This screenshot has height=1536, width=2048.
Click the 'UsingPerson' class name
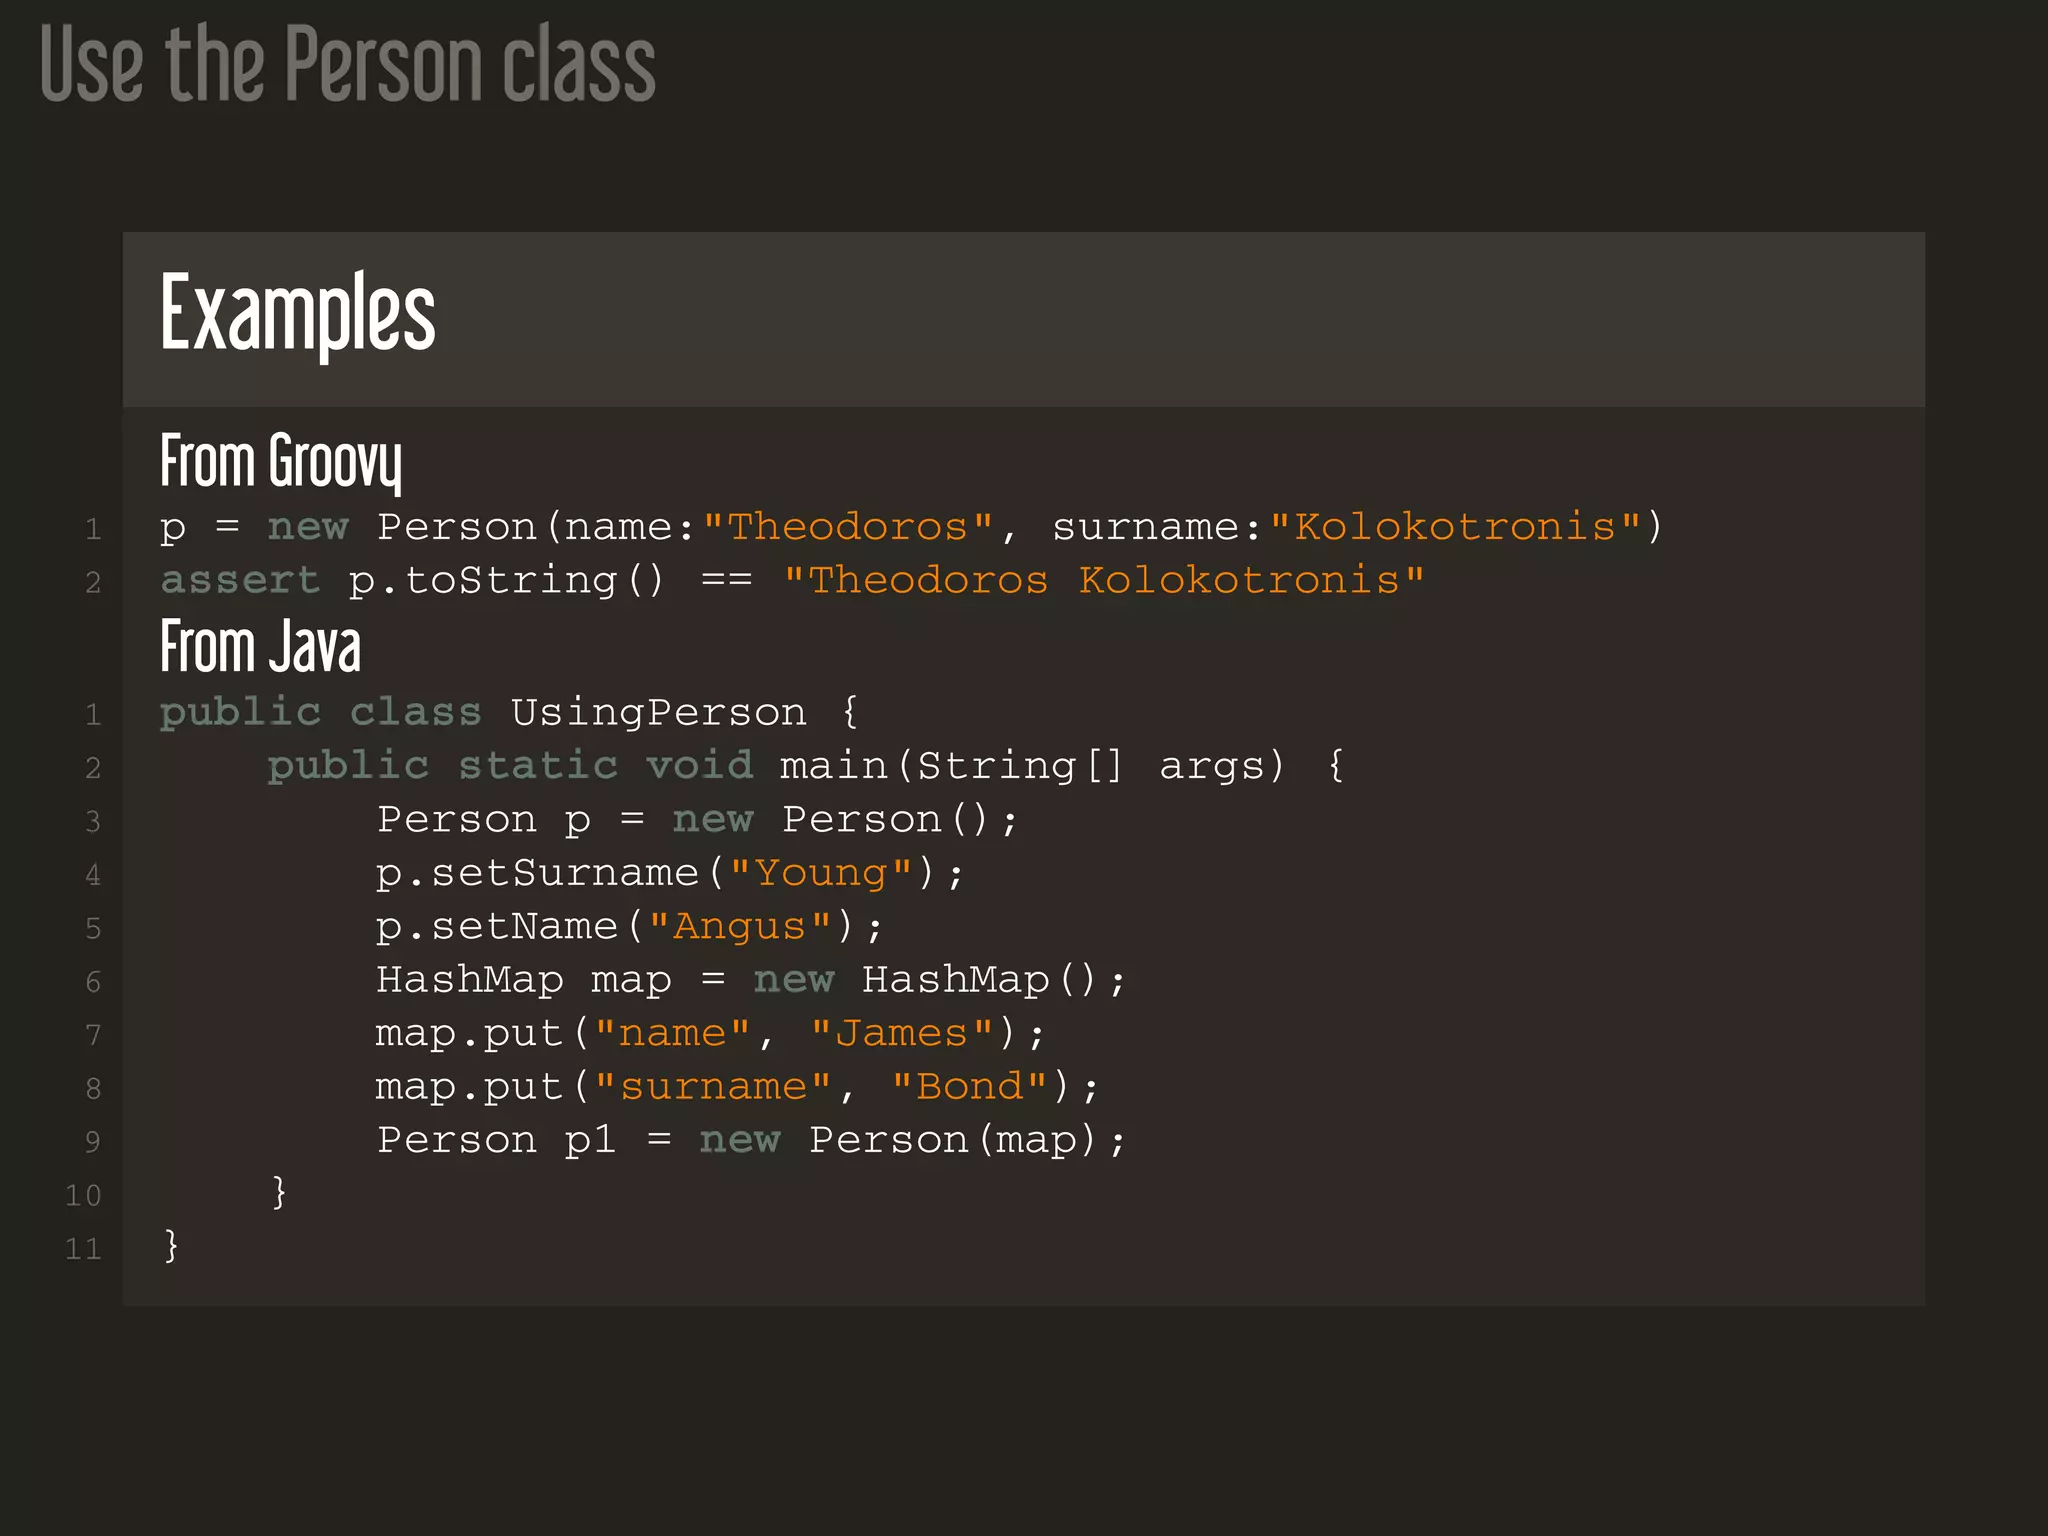click(x=658, y=713)
